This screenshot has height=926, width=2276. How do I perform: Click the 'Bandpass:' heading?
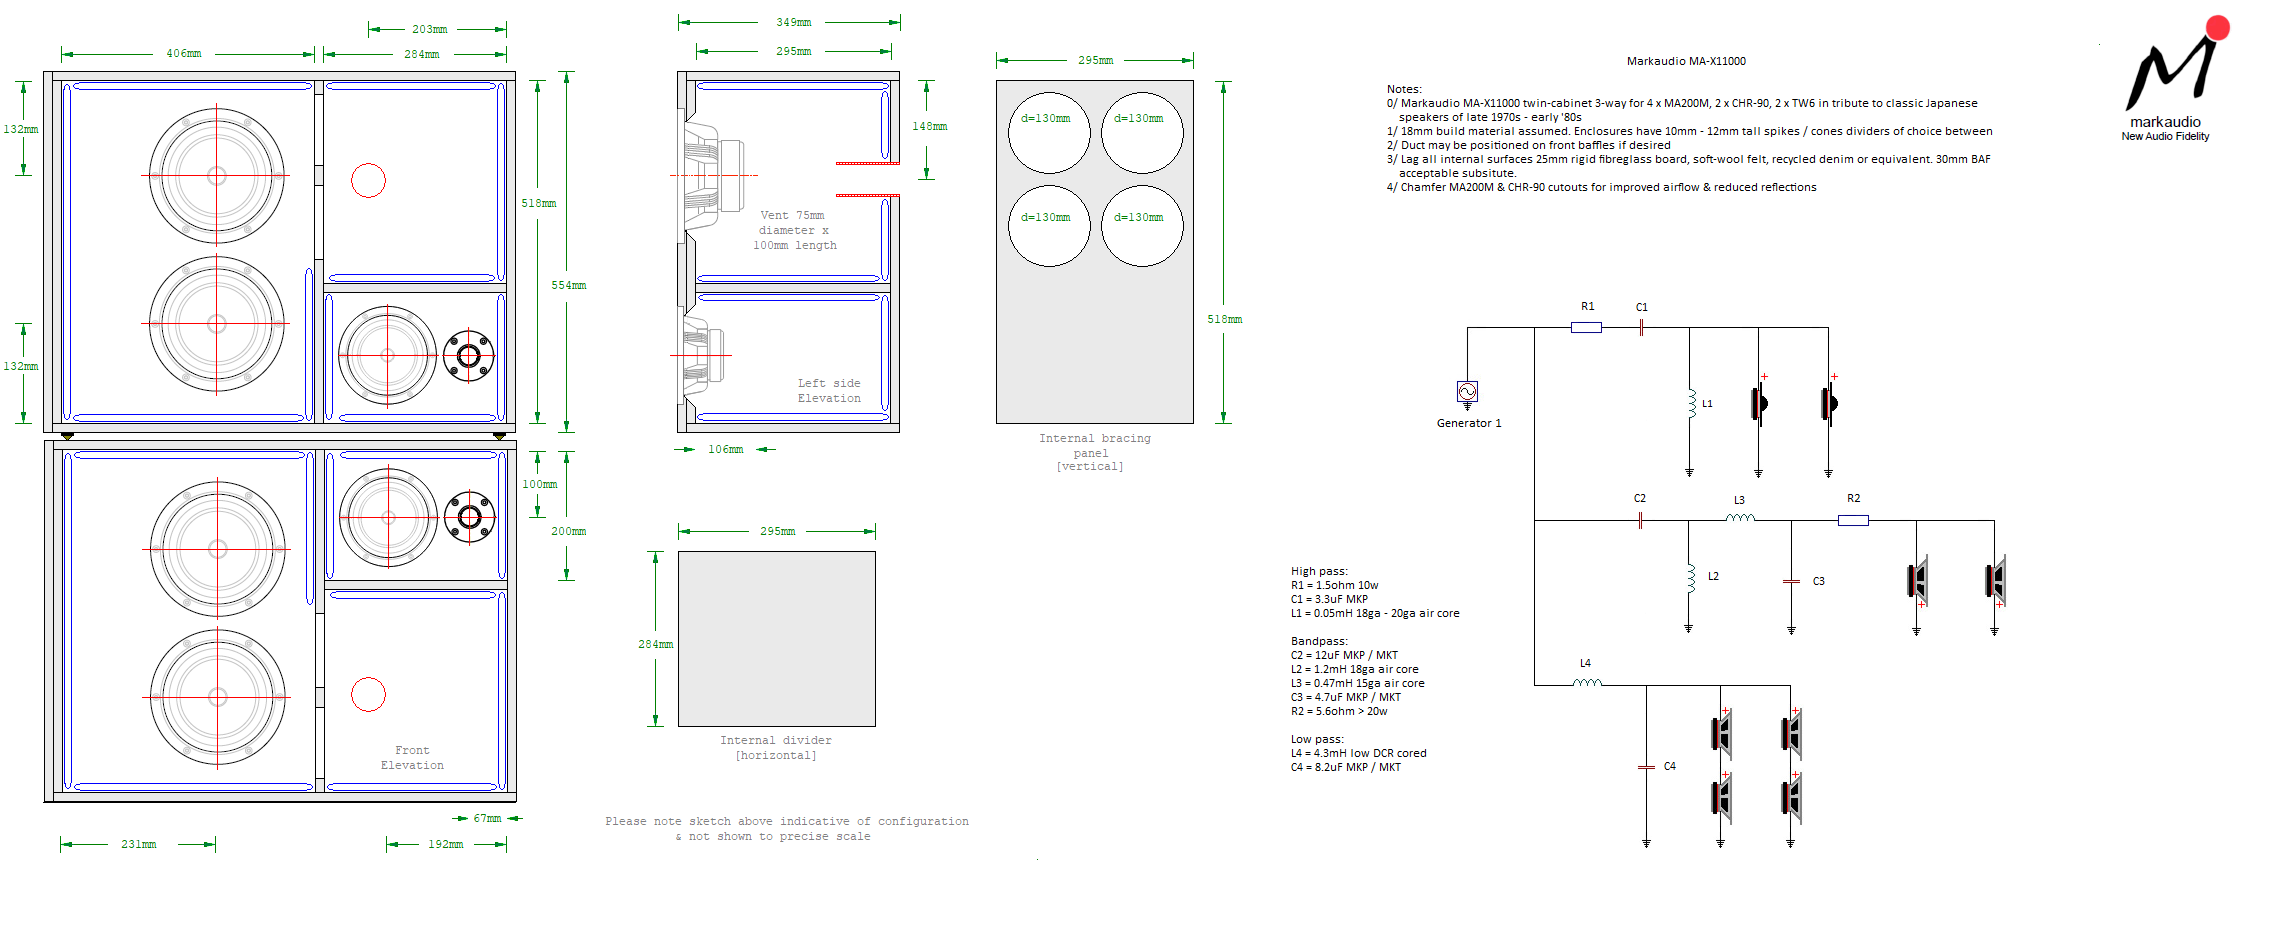click(1319, 641)
